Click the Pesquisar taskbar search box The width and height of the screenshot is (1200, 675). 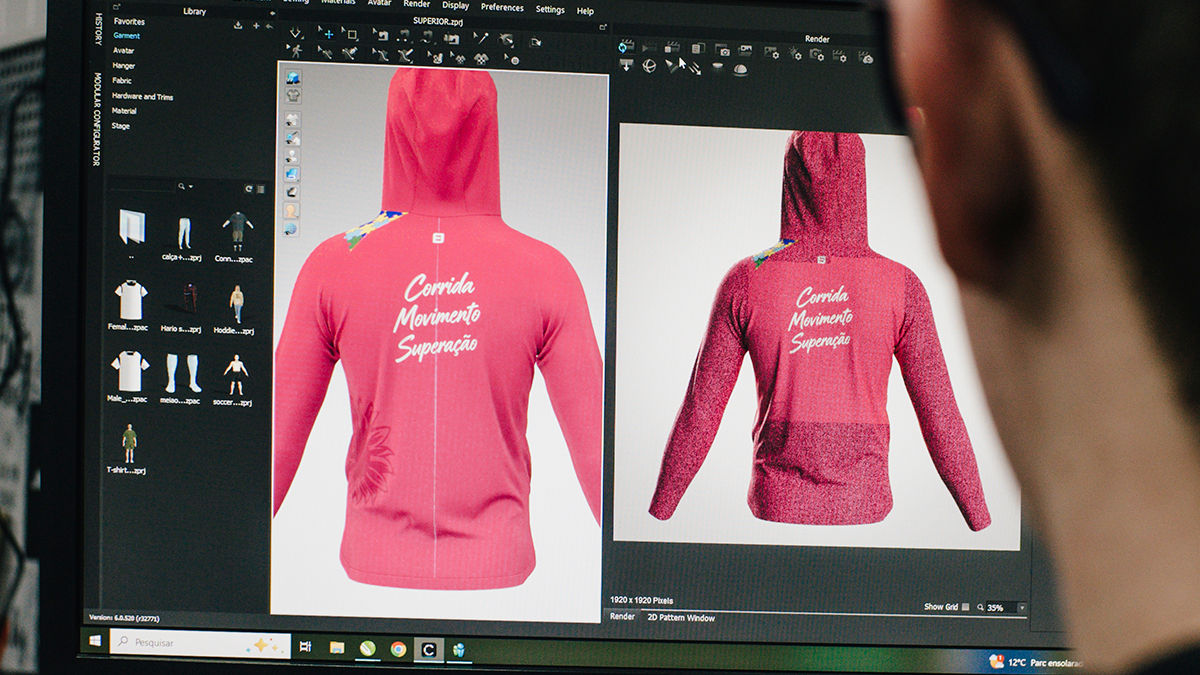[200, 644]
